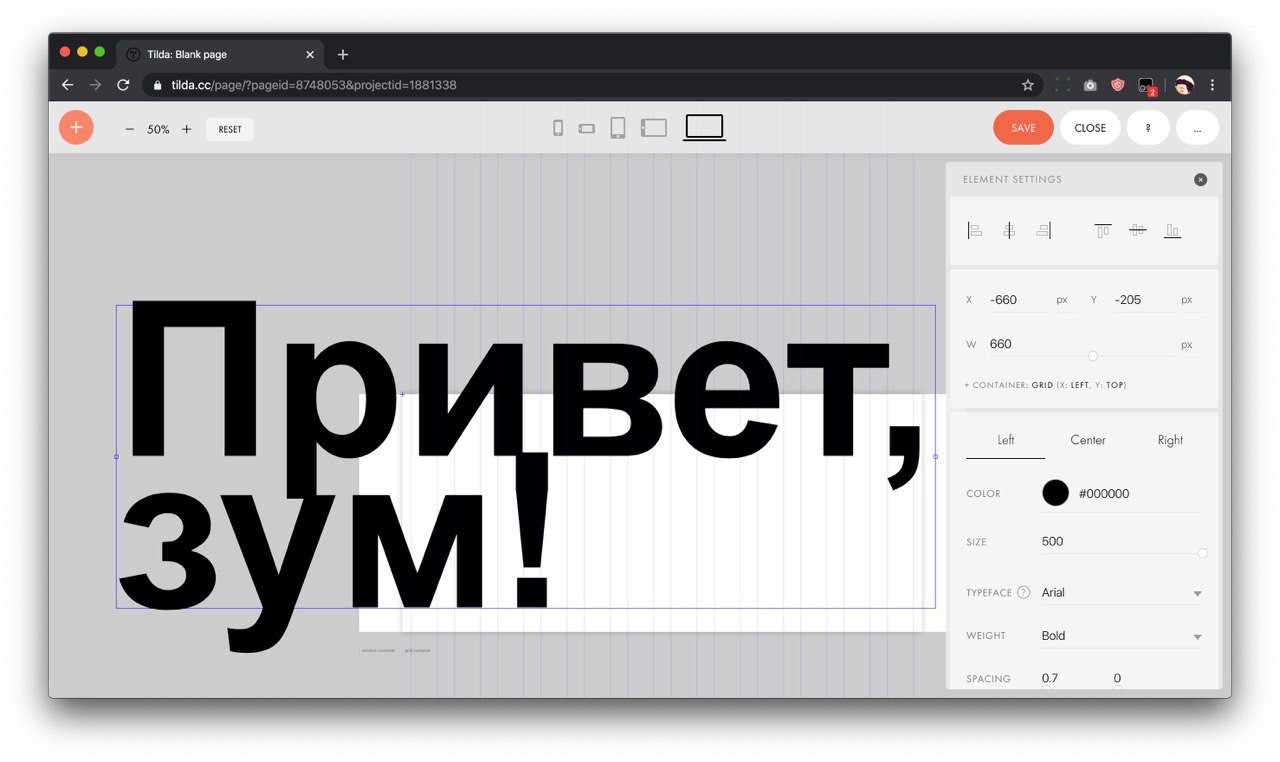Align element to horizontal center

[x=1009, y=231]
